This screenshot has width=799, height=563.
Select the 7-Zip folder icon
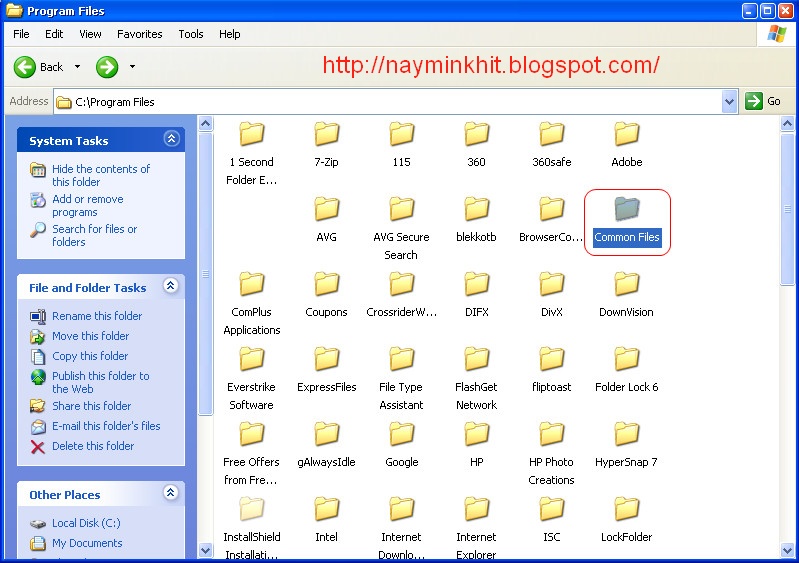(326, 134)
